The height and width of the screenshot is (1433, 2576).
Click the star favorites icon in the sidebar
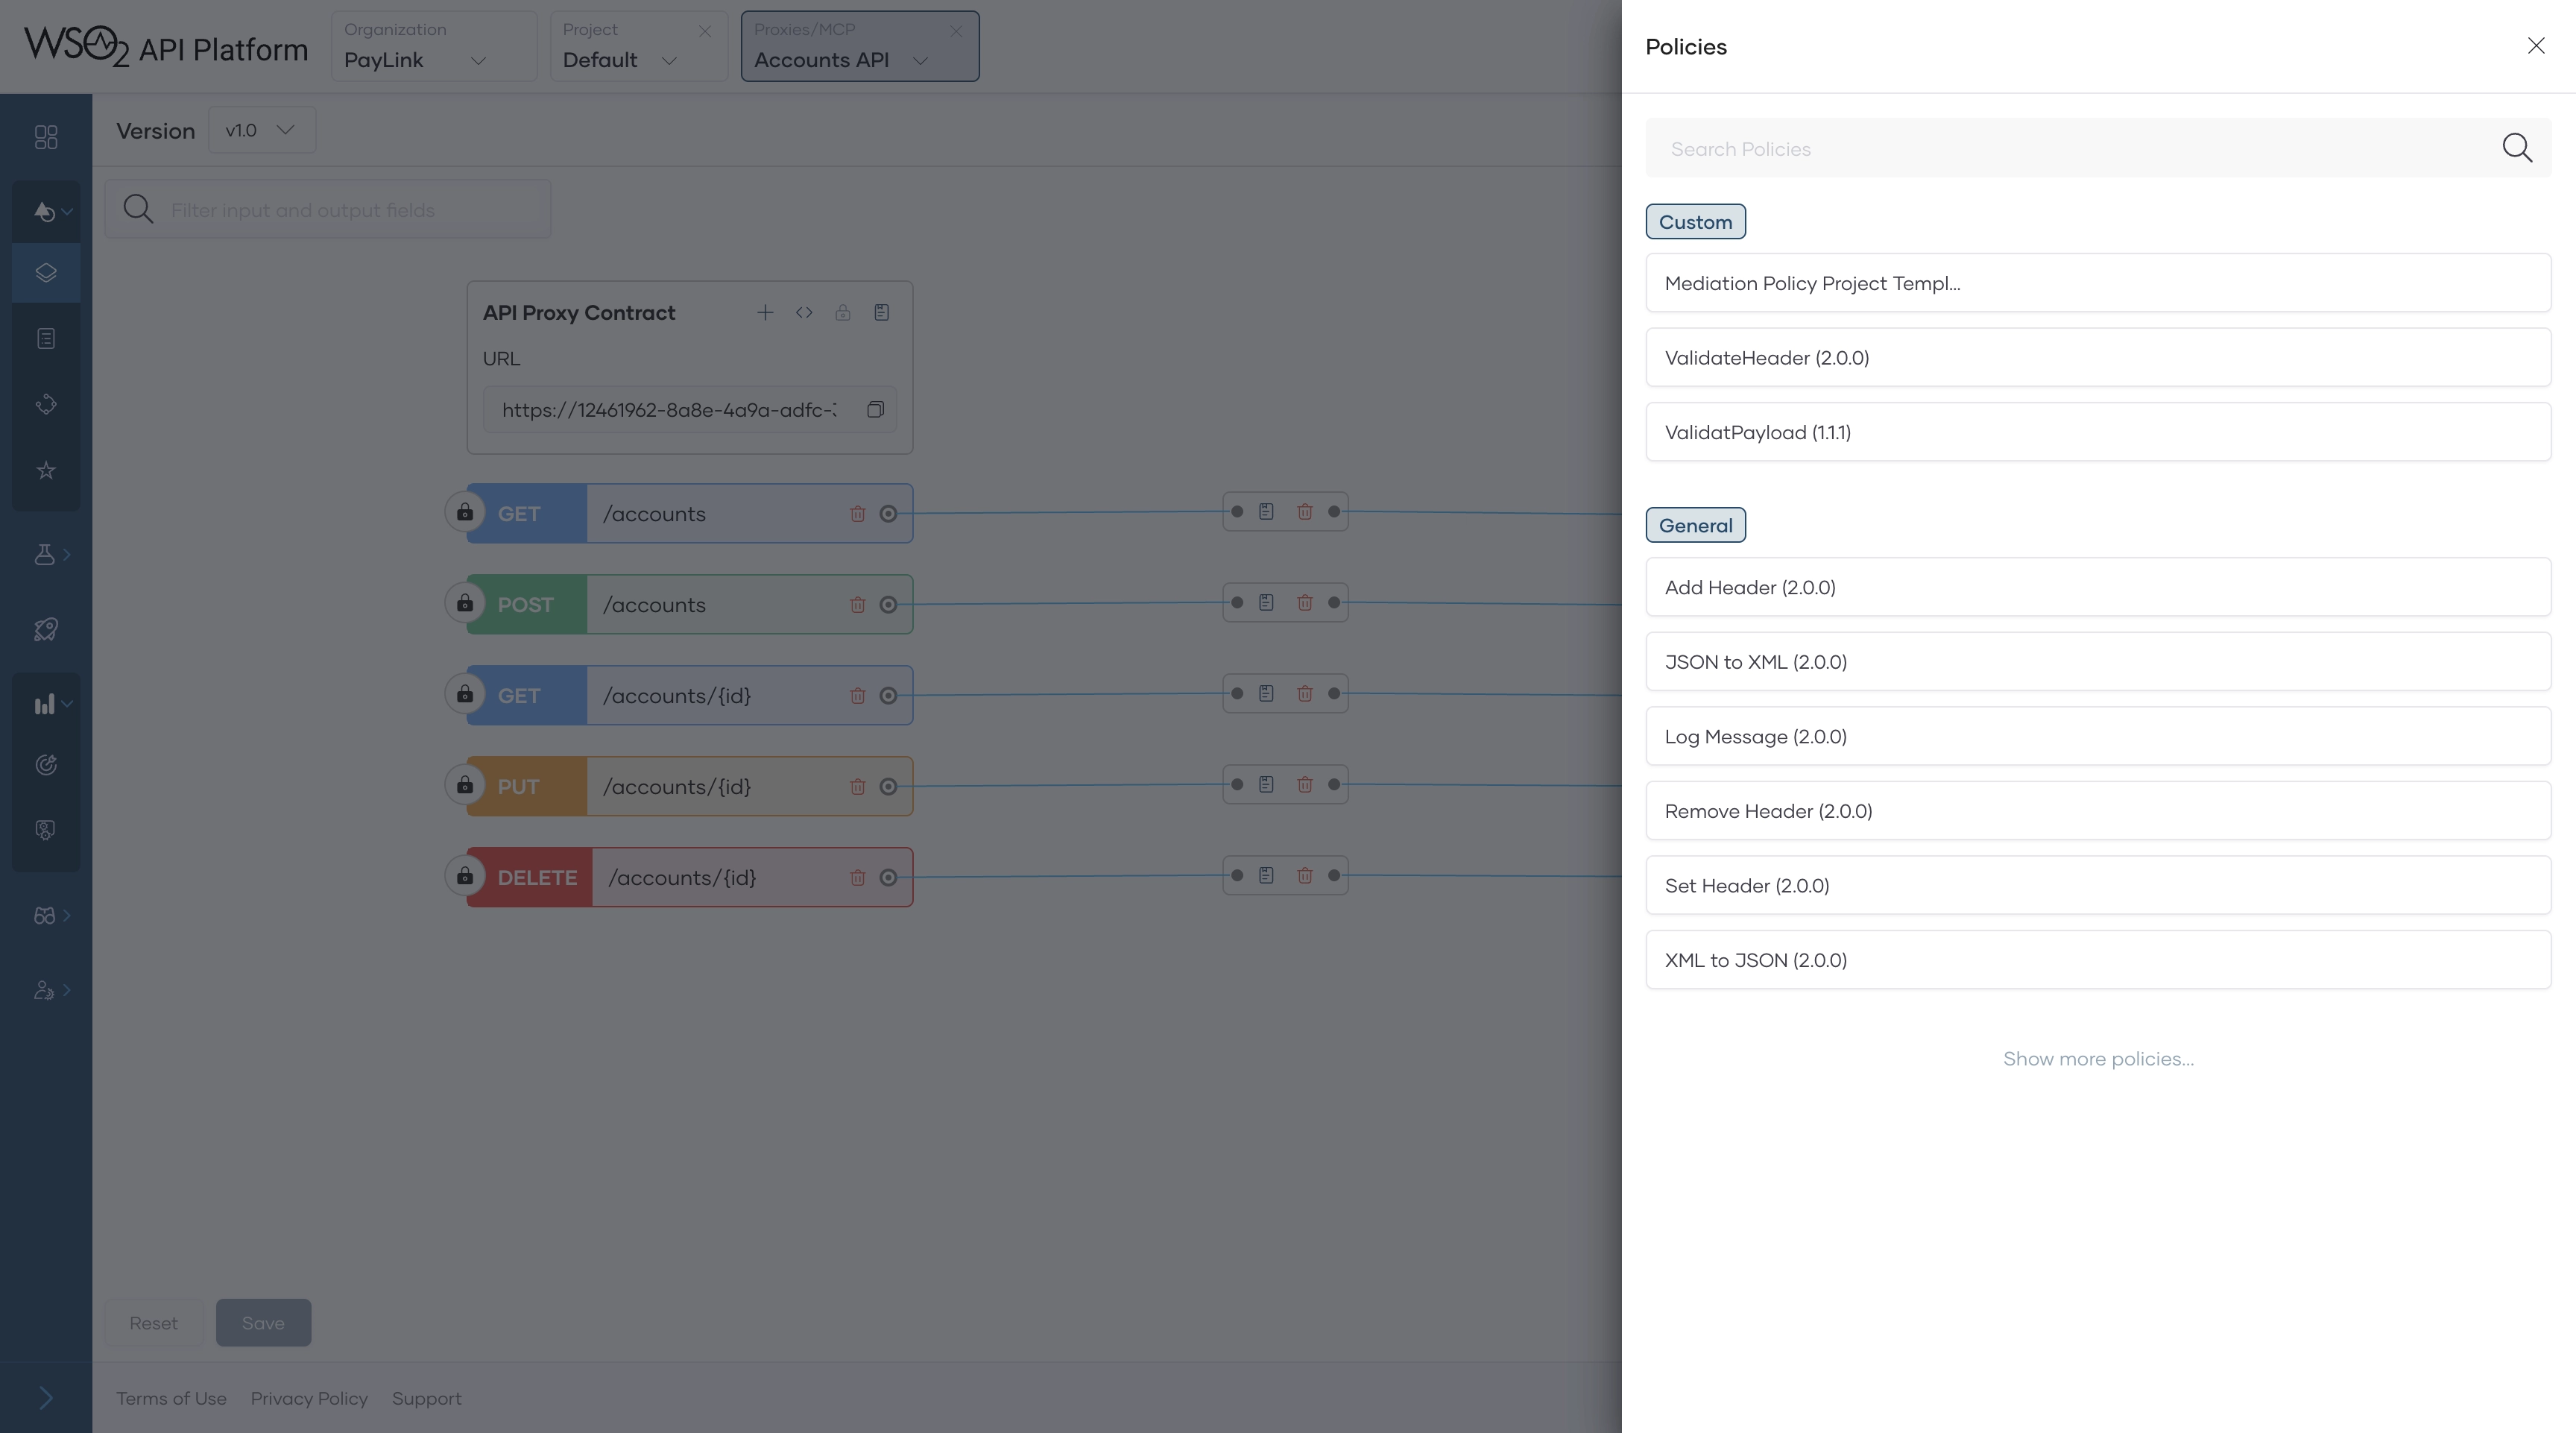tap(45, 471)
